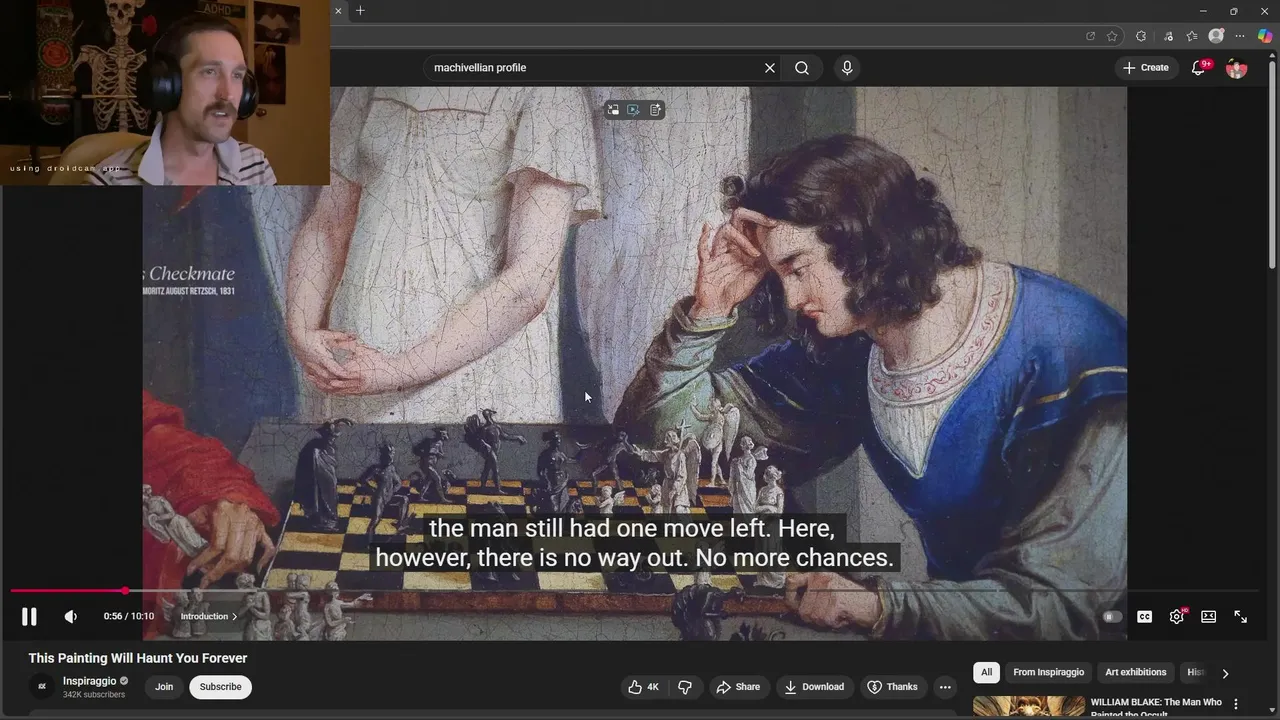Join the Inspiraggio channel membership
This screenshot has height=720, width=1280.
click(164, 687)
